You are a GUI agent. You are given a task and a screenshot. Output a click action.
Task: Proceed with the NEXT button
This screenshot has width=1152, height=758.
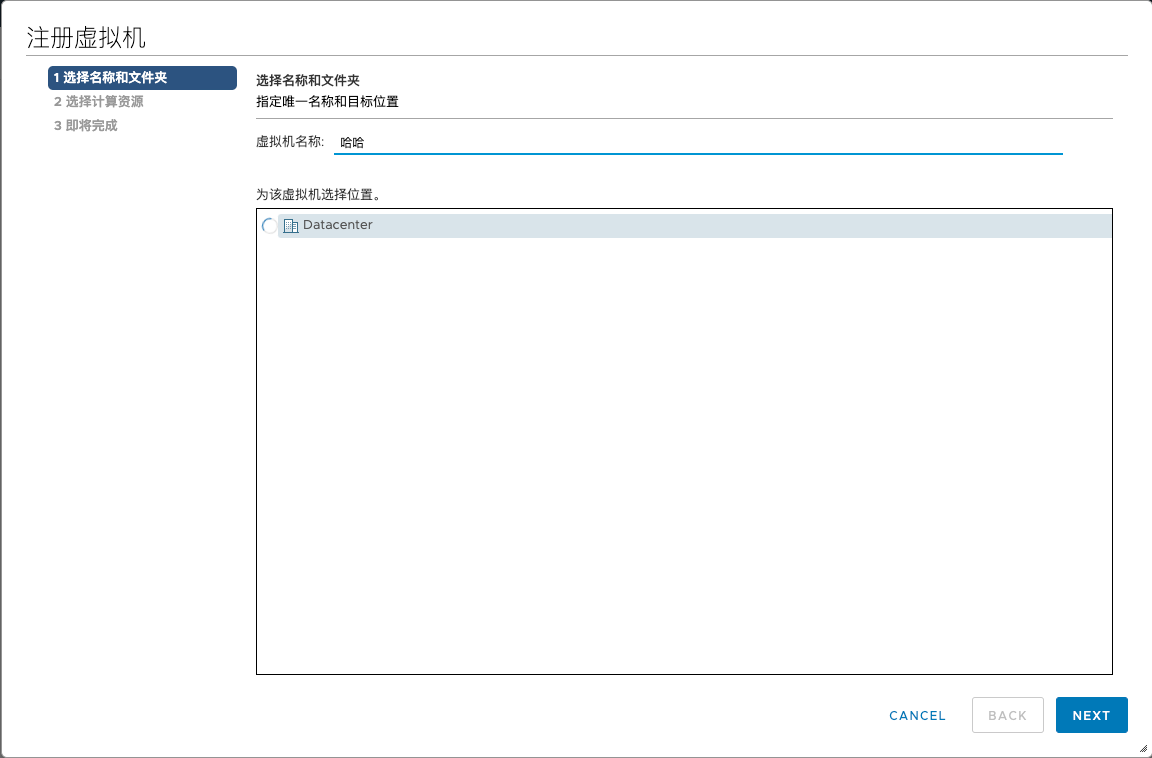point(1091,715)
